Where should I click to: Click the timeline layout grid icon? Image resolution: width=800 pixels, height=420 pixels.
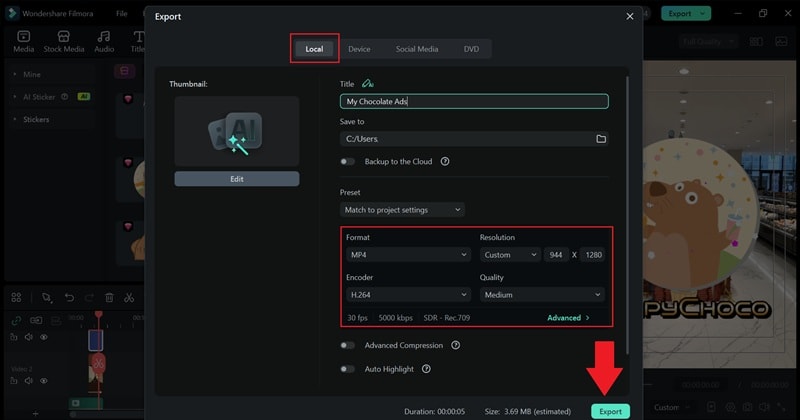point(16,298)
